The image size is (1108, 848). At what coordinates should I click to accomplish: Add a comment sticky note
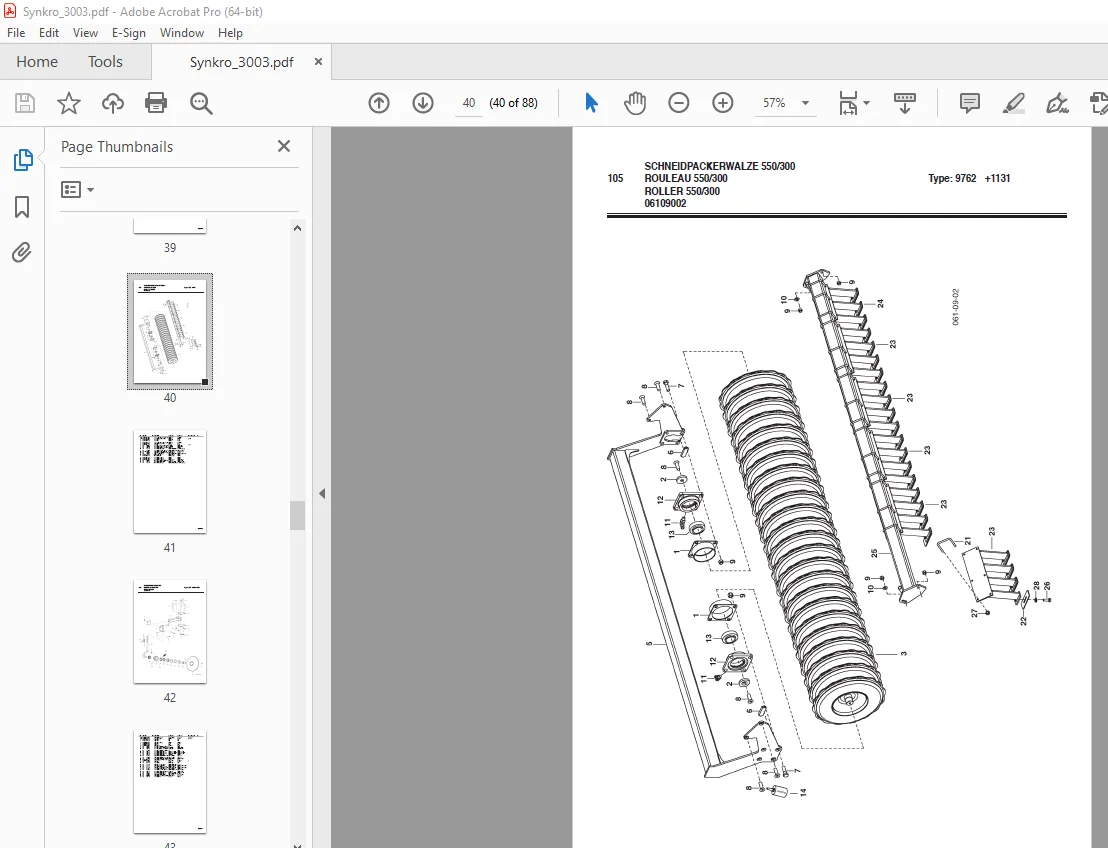pyautogui.click(x=970, y=103)
